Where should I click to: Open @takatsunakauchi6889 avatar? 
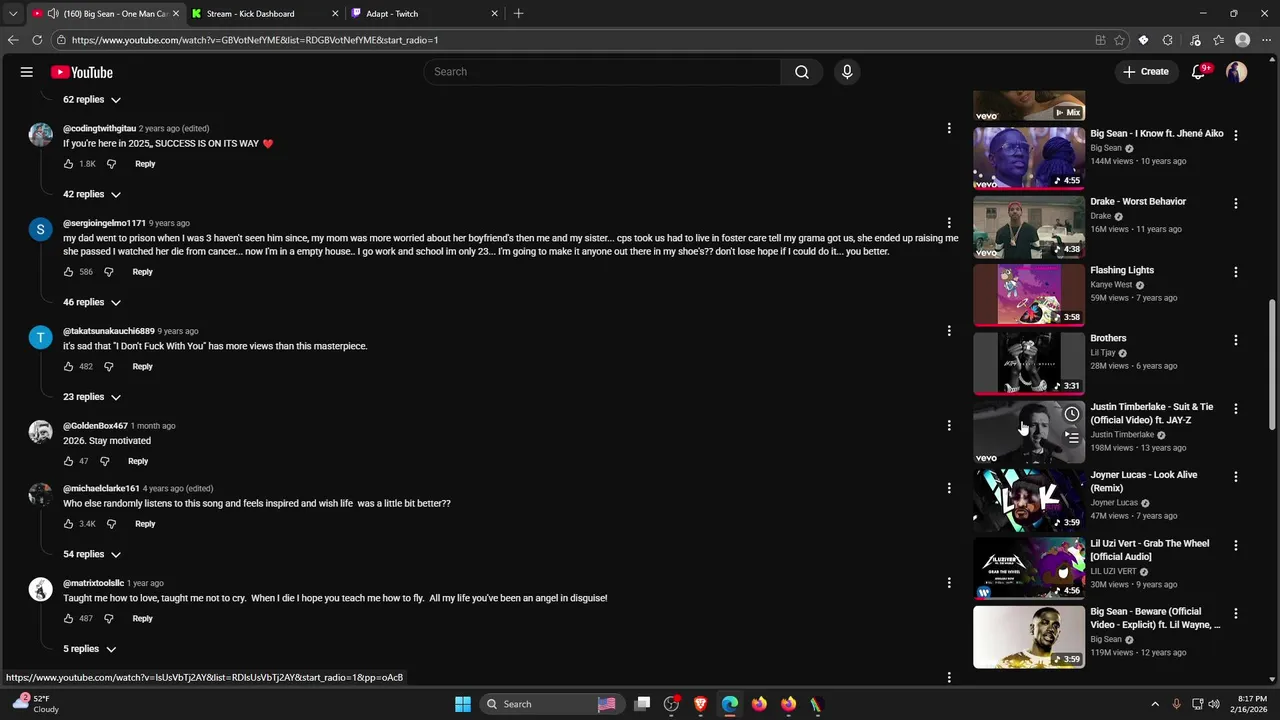40,338
